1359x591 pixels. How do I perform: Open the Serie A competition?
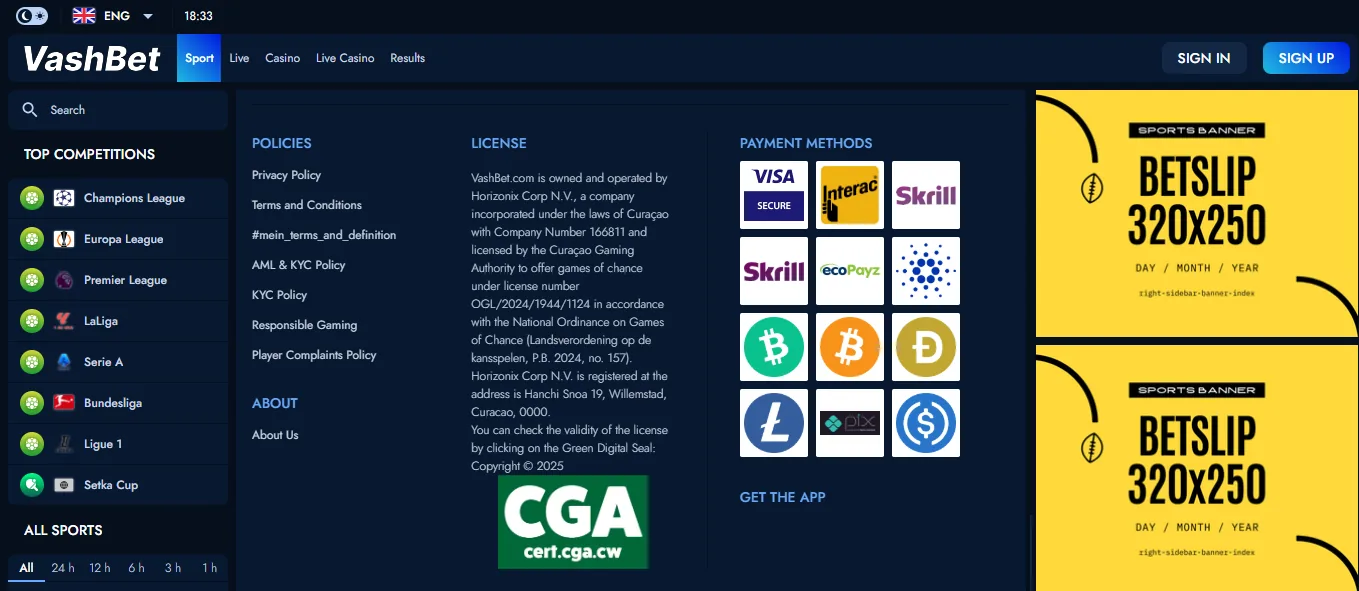[118, 362]
